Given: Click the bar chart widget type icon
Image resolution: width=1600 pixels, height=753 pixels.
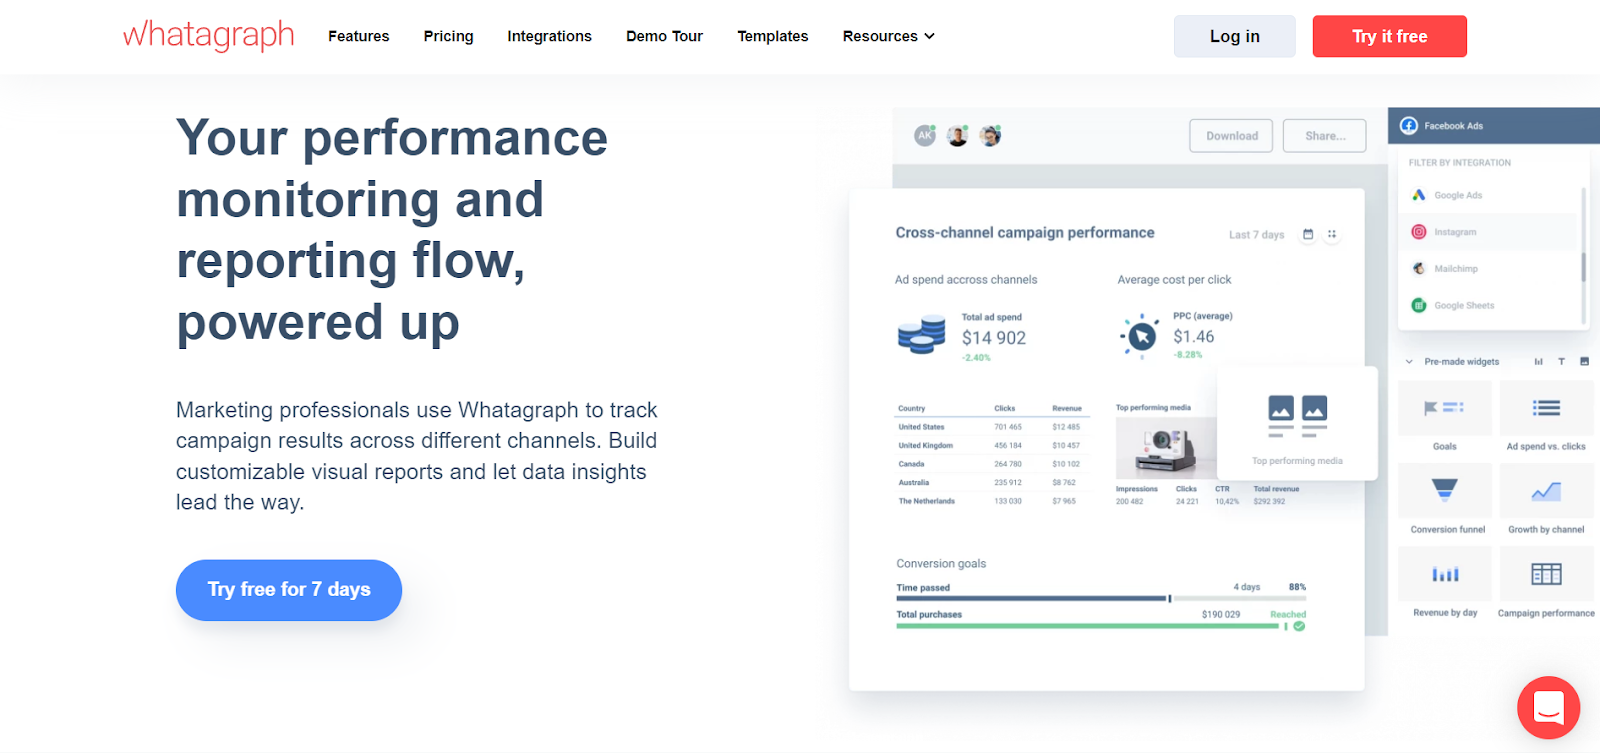Looking at the screenshot, I should coord(1538,362).
